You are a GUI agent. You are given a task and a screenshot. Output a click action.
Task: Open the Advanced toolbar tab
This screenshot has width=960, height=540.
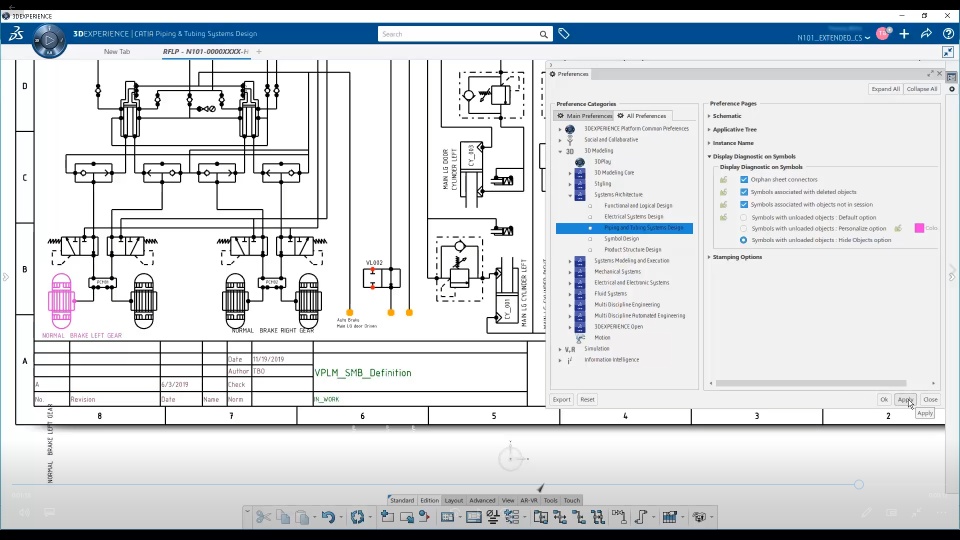click(482, 500)
